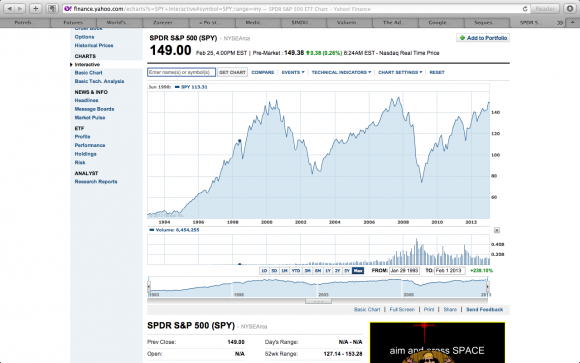This screenshot has width=580, height=363.
Task: Click the FROM date field
Action: pos(404,271)
